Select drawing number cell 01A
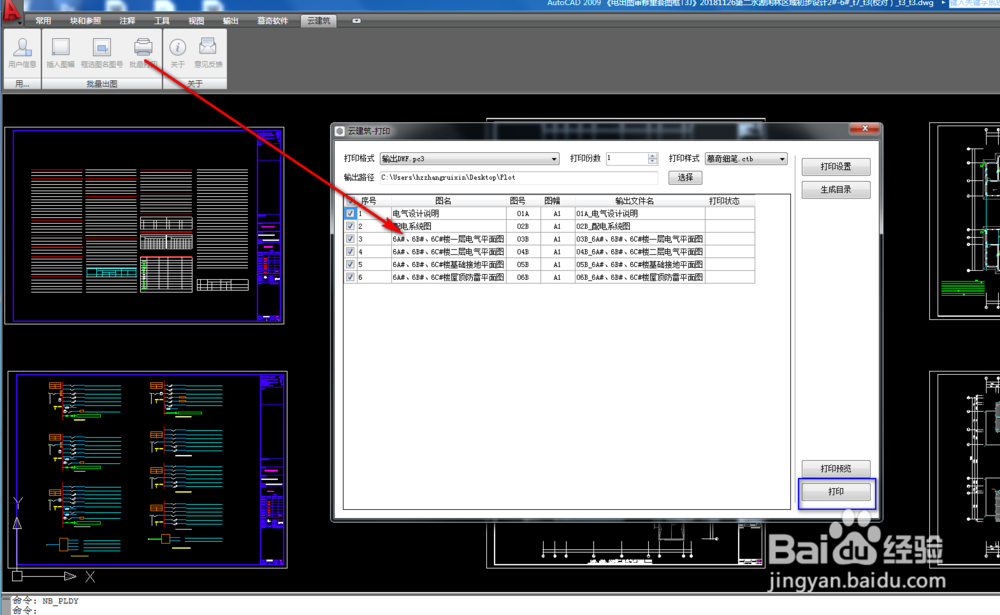The width and height of the screenshot is (1000, 615). (x=523, y=213)
